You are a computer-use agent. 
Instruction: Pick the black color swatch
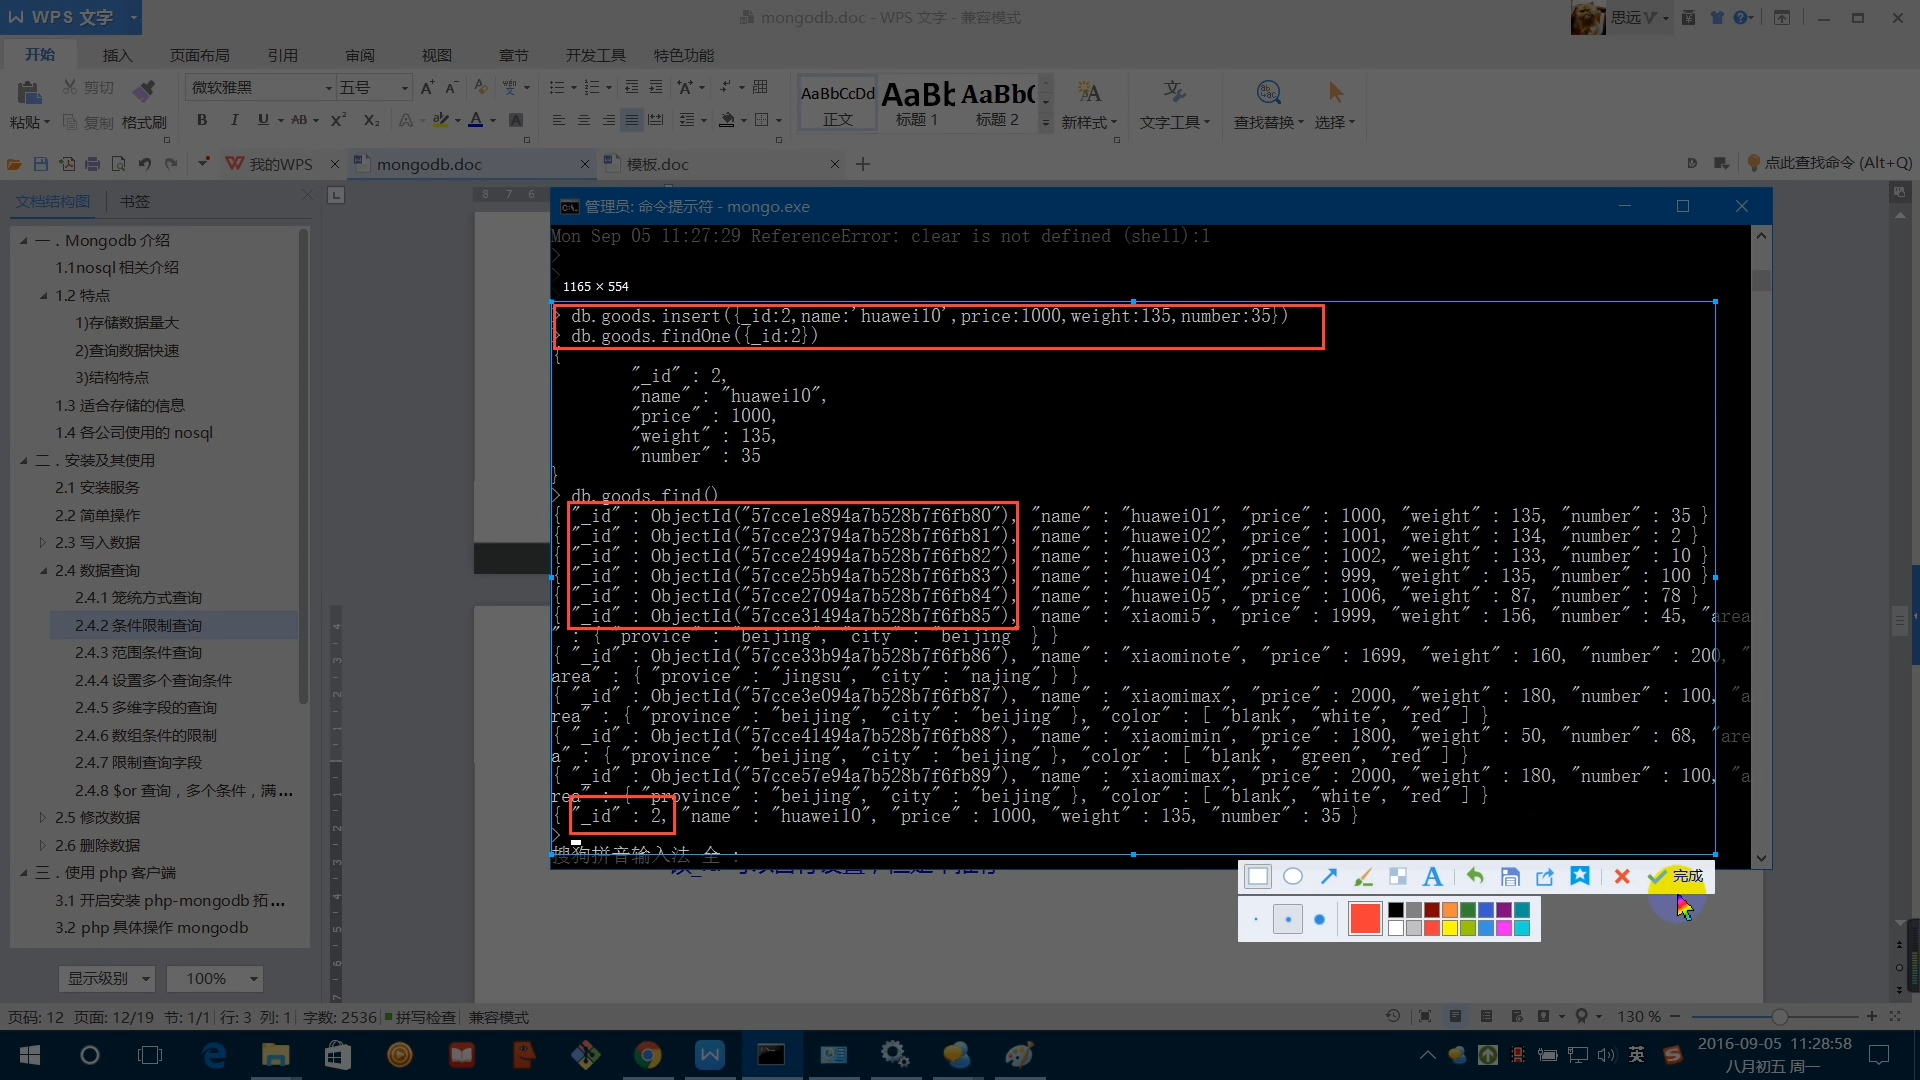tap(1395, 910)
